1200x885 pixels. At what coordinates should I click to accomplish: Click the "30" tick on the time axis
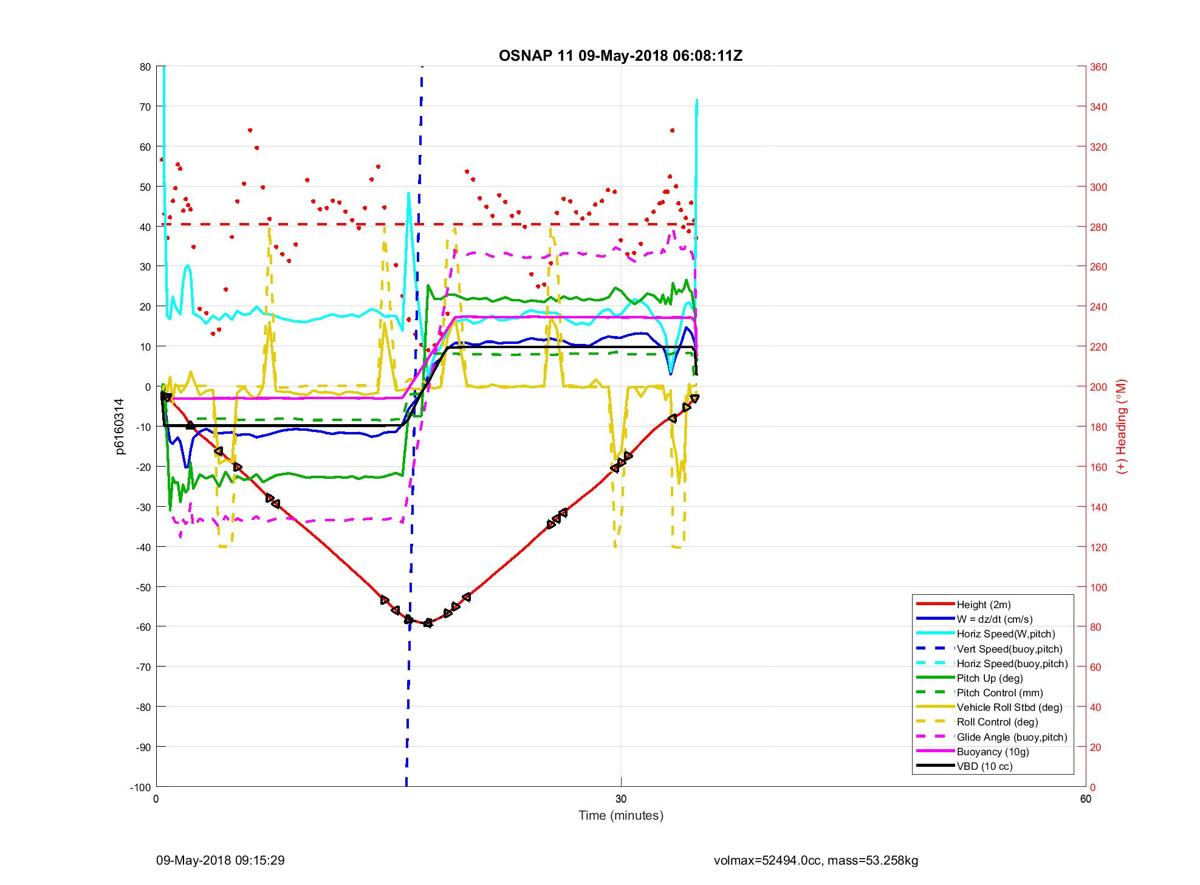[x=621, y=799]
